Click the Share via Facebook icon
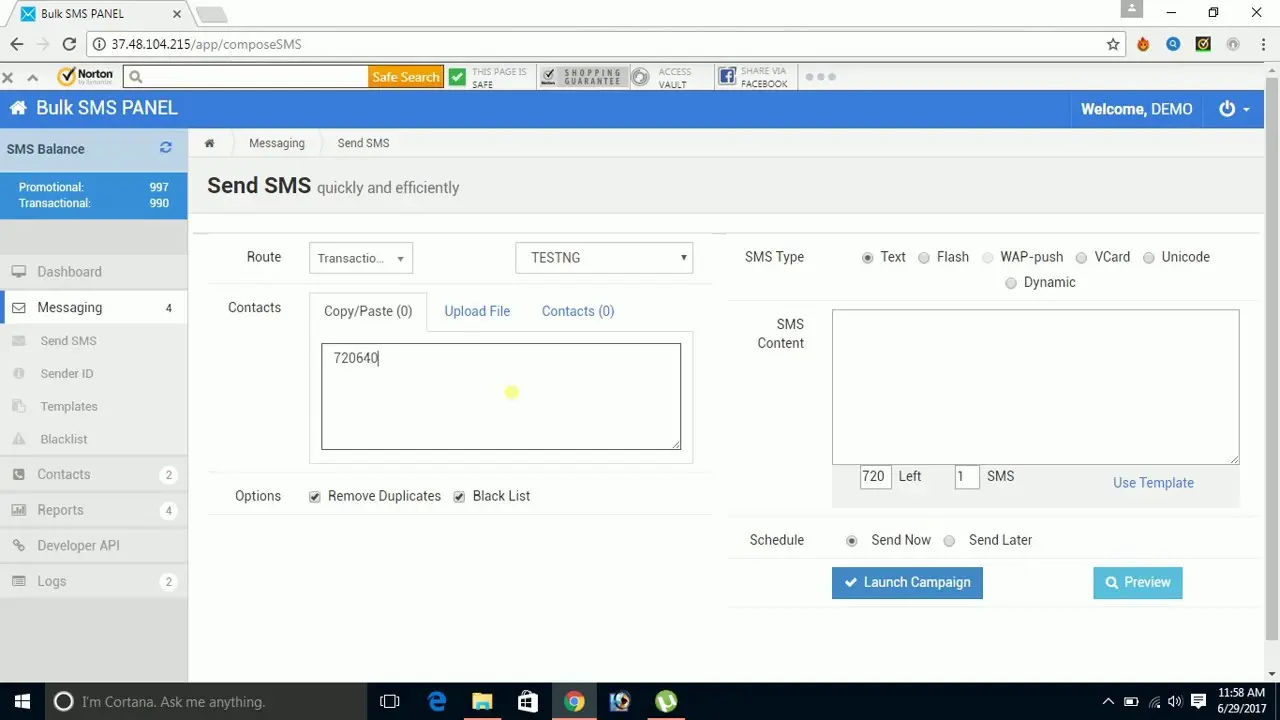 tap(727, 76)
